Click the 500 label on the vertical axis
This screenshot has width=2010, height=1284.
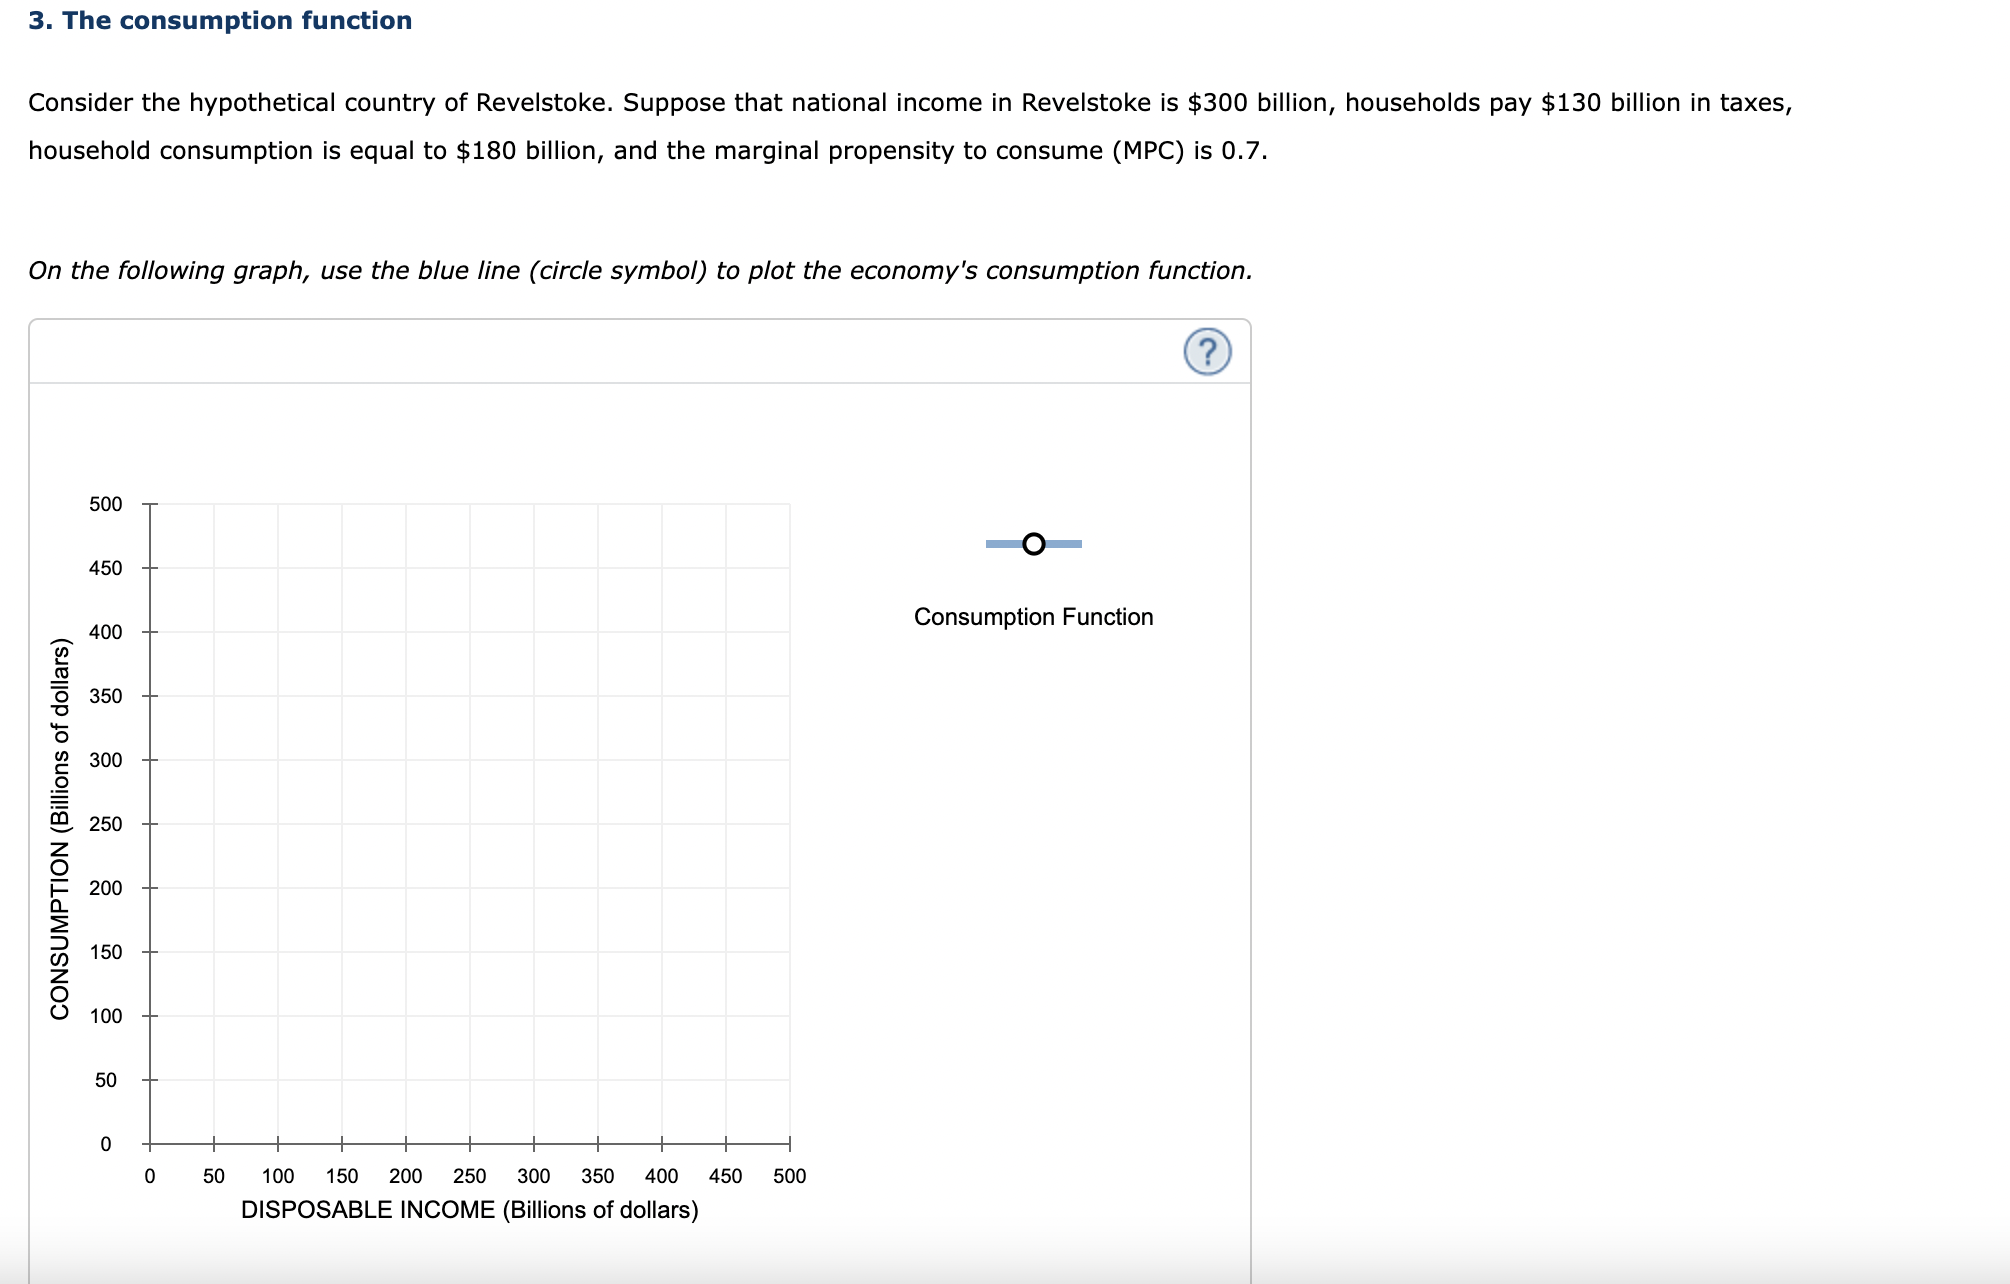[x=105, y=504]
